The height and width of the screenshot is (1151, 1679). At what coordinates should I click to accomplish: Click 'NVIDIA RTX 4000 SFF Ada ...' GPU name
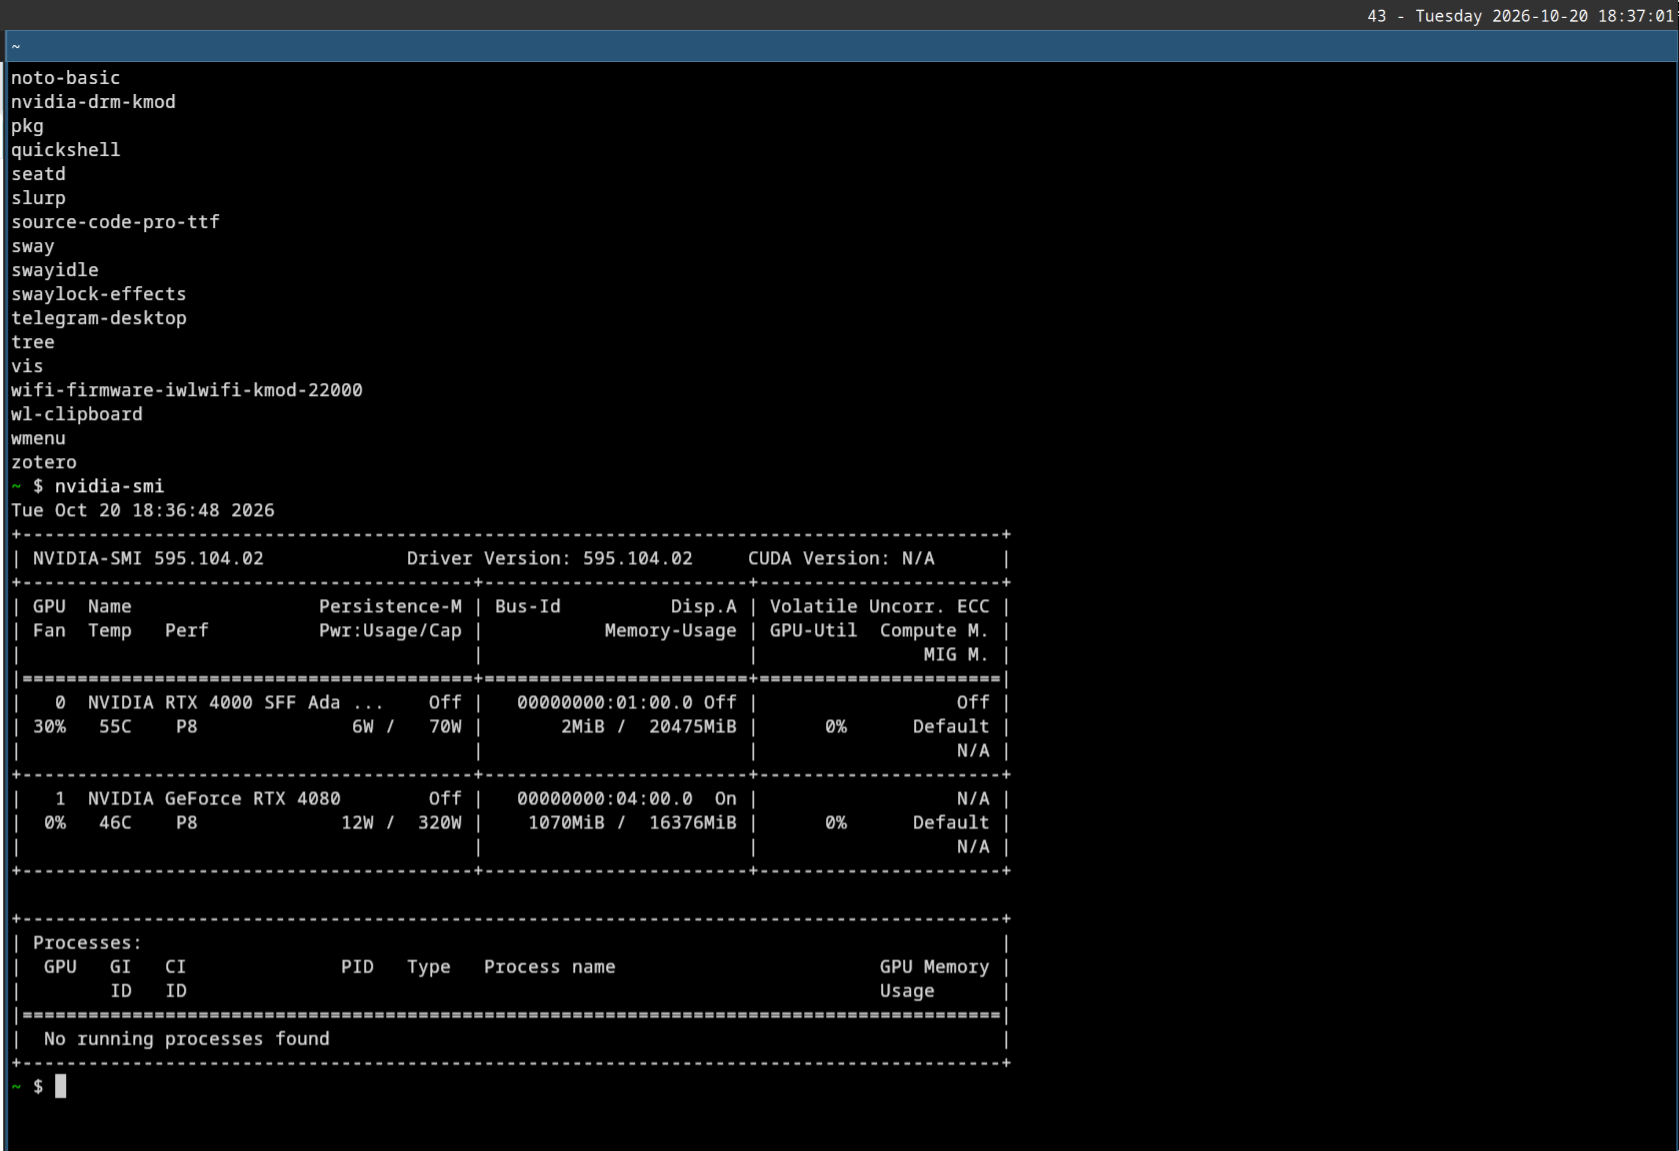point(236,702)
